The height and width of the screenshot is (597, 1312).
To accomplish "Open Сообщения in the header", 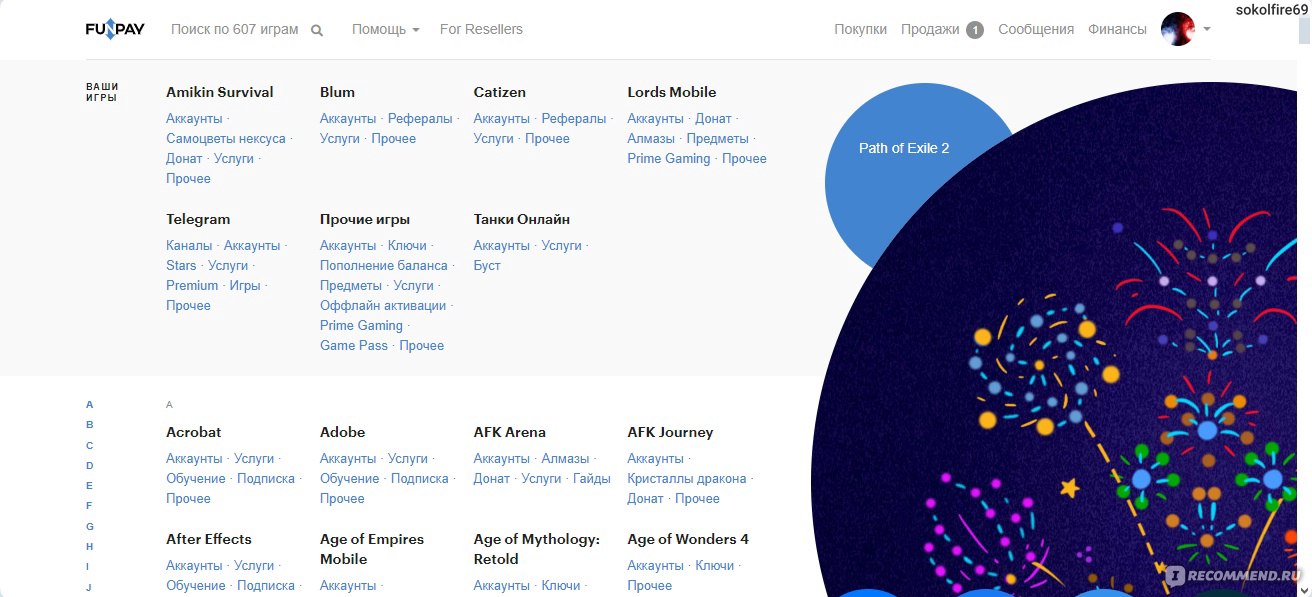I will point(1036,29).
